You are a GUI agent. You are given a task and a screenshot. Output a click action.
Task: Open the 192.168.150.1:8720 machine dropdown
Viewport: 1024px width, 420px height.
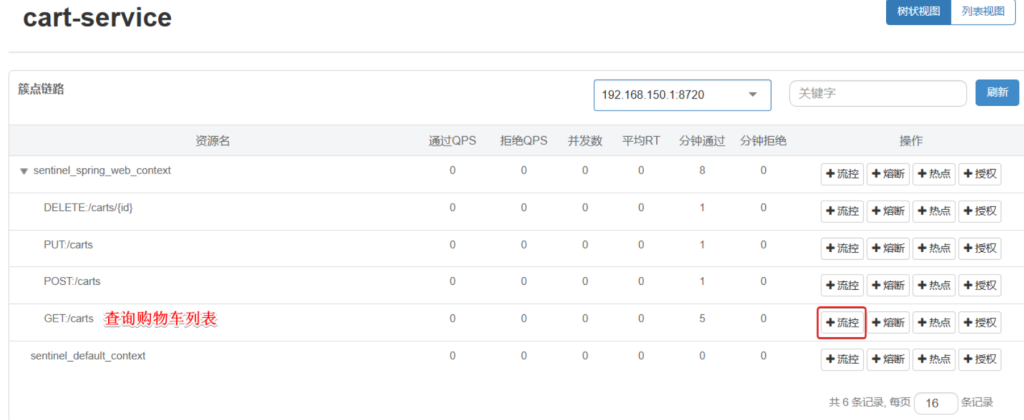(682, 94)
